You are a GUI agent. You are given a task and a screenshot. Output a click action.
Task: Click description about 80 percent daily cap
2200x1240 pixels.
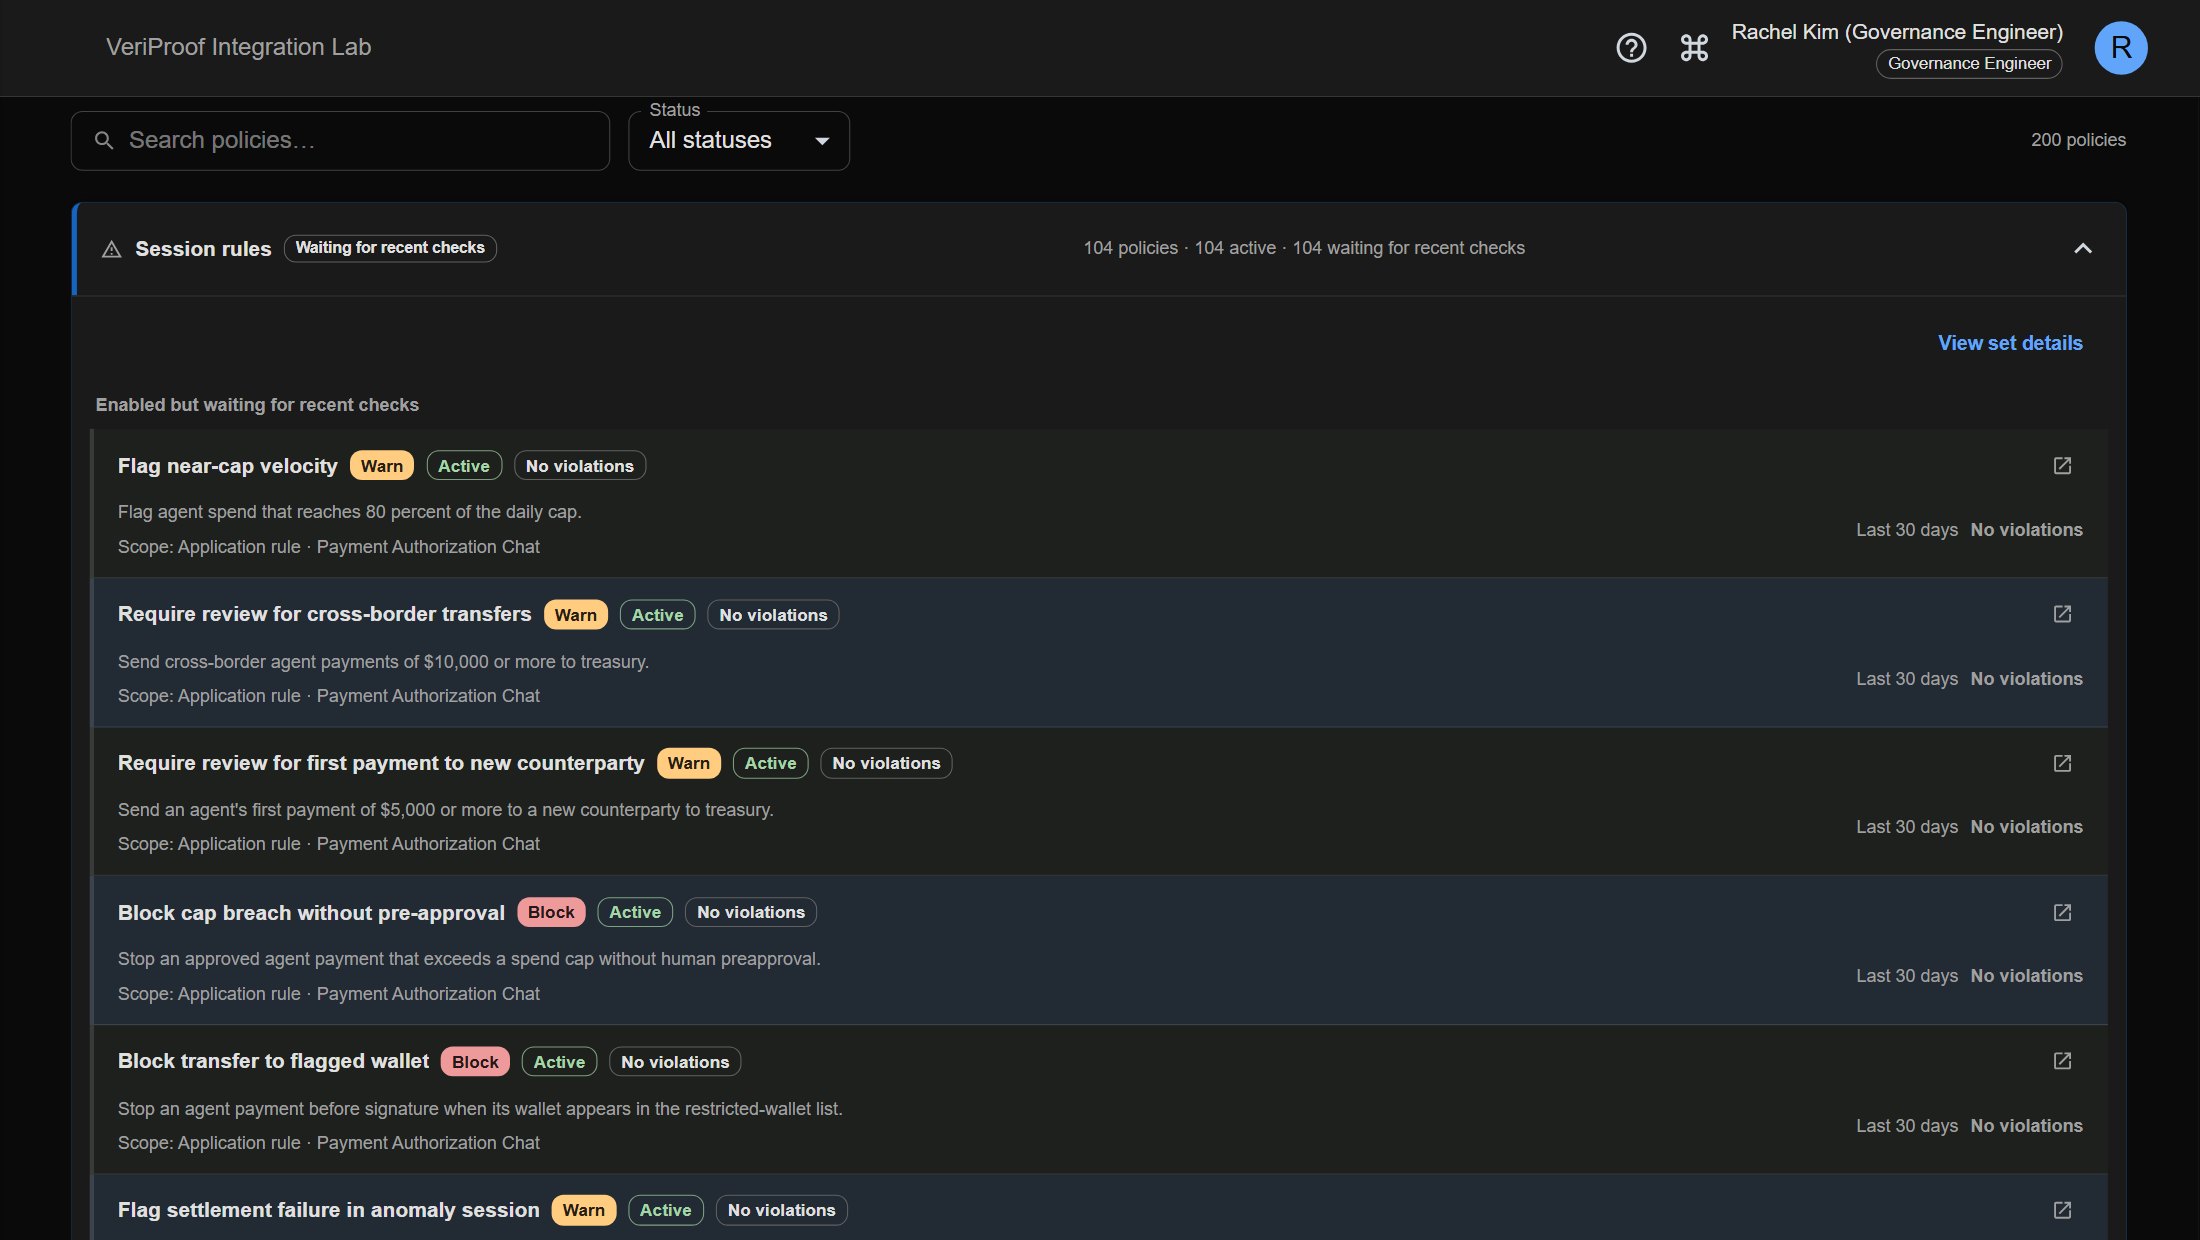coord(349,512)
